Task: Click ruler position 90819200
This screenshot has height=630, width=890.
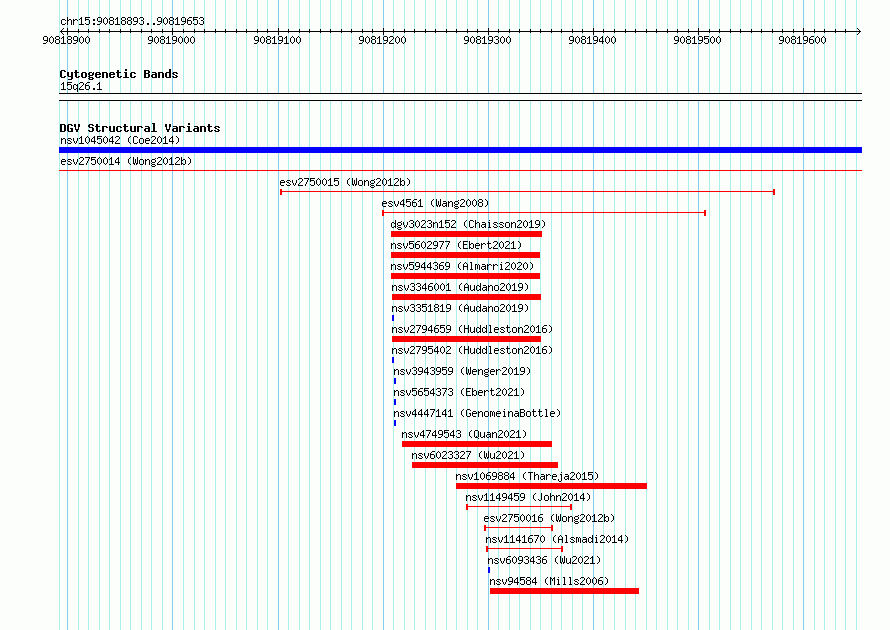Action: [383, 40]
